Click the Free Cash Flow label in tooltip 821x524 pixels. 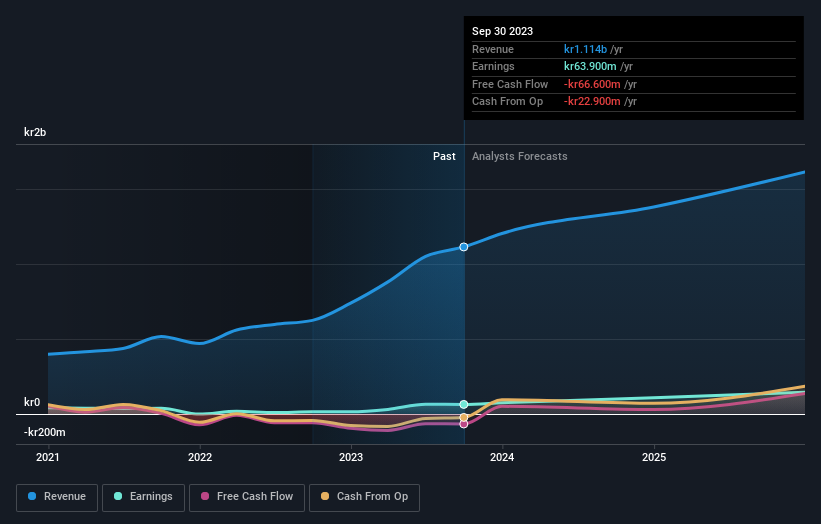click(x=510, y=84)
